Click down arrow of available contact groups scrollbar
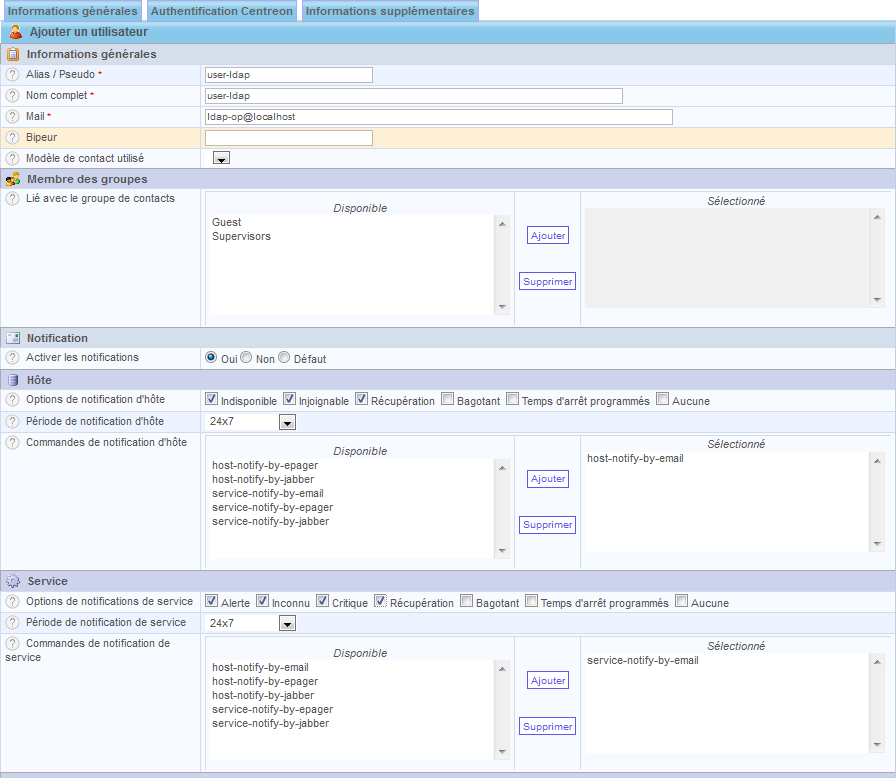 coord(502,307)
